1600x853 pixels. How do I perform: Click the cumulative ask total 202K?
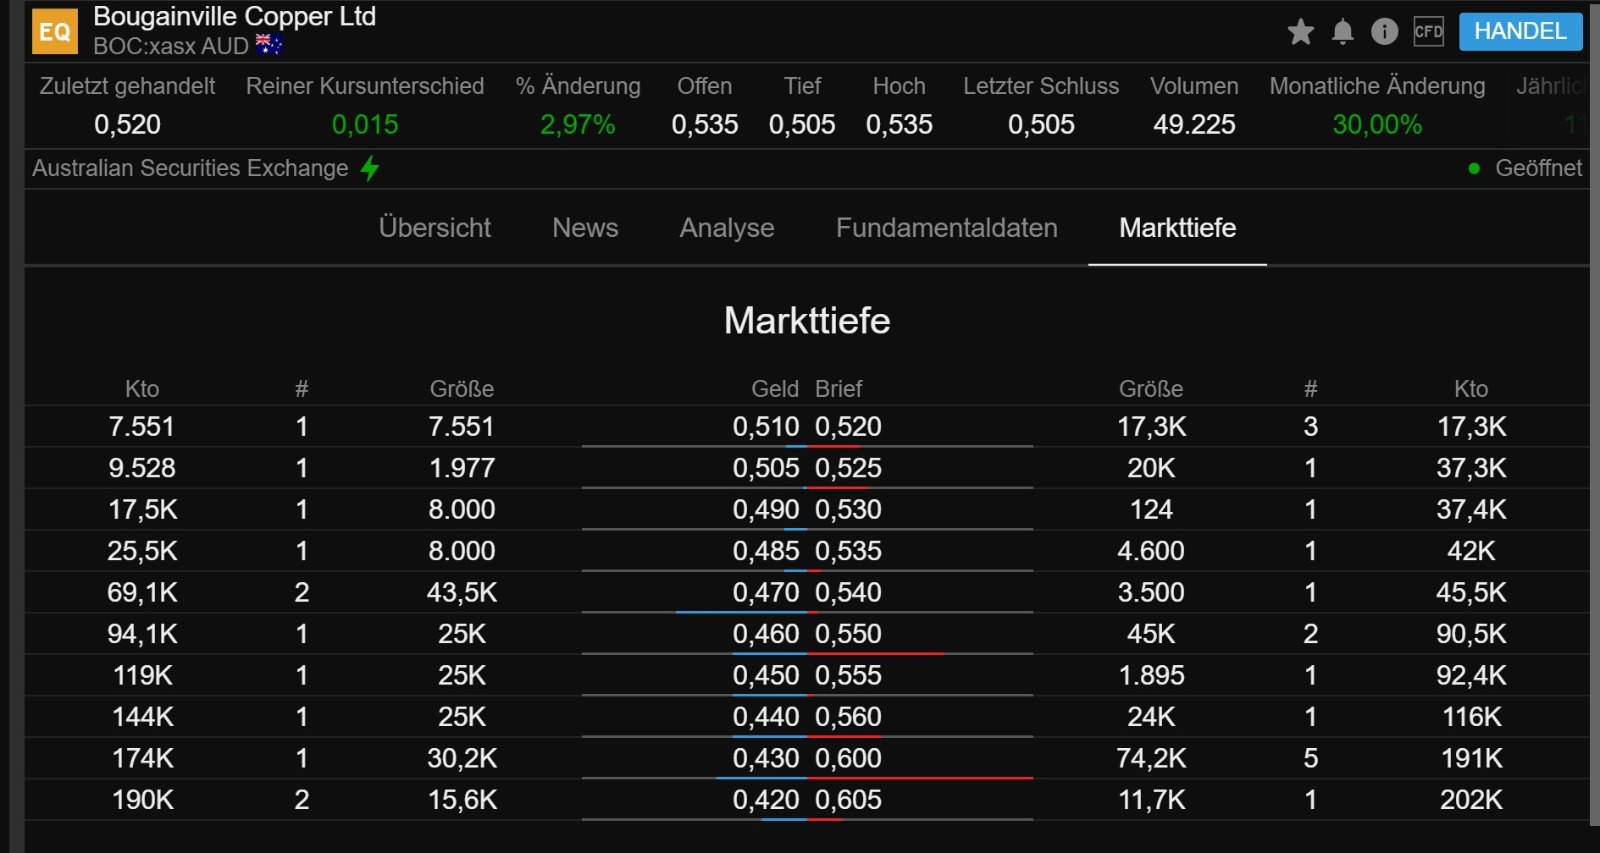coord(1471,800)
